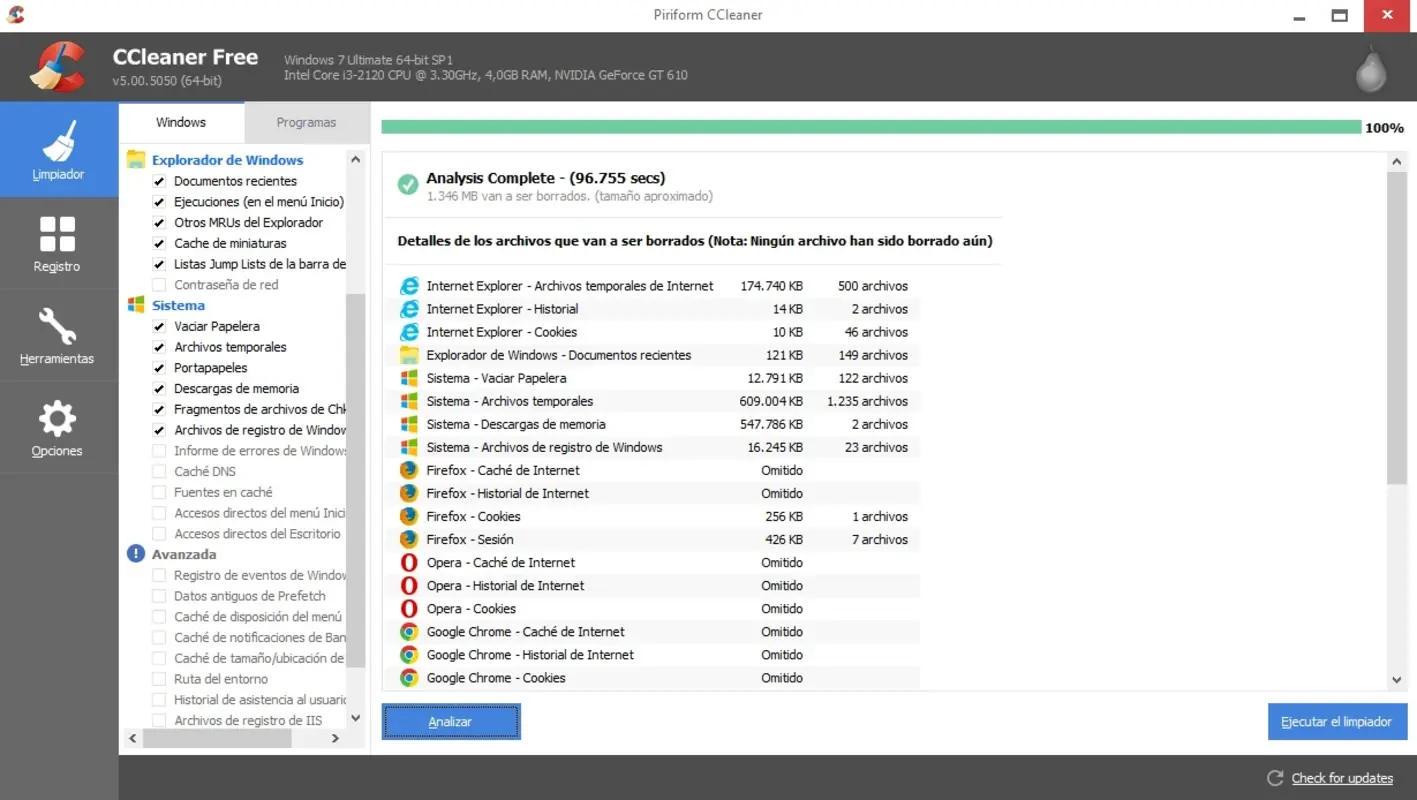The height and width of the screenshot is (800, 1417).
Task: Open the Check for updates link
Action: (x=1341, y=777)
